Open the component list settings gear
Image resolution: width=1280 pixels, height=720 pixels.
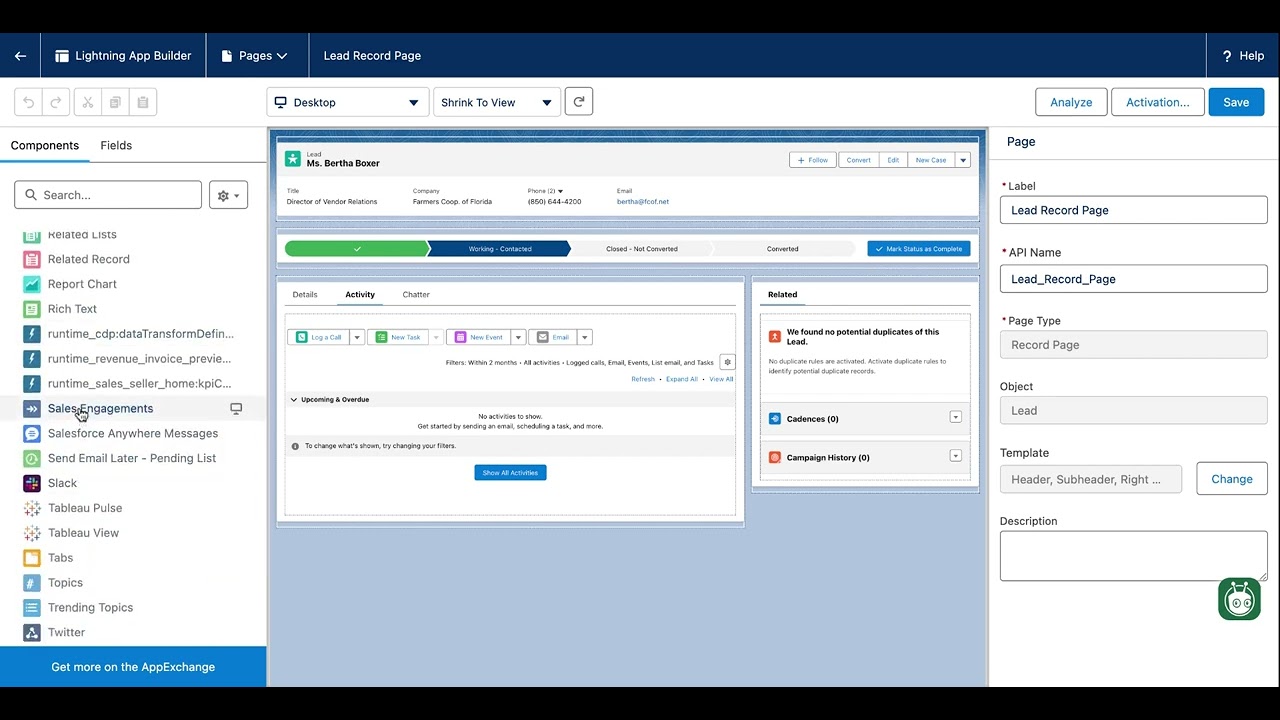click(228, 195)
